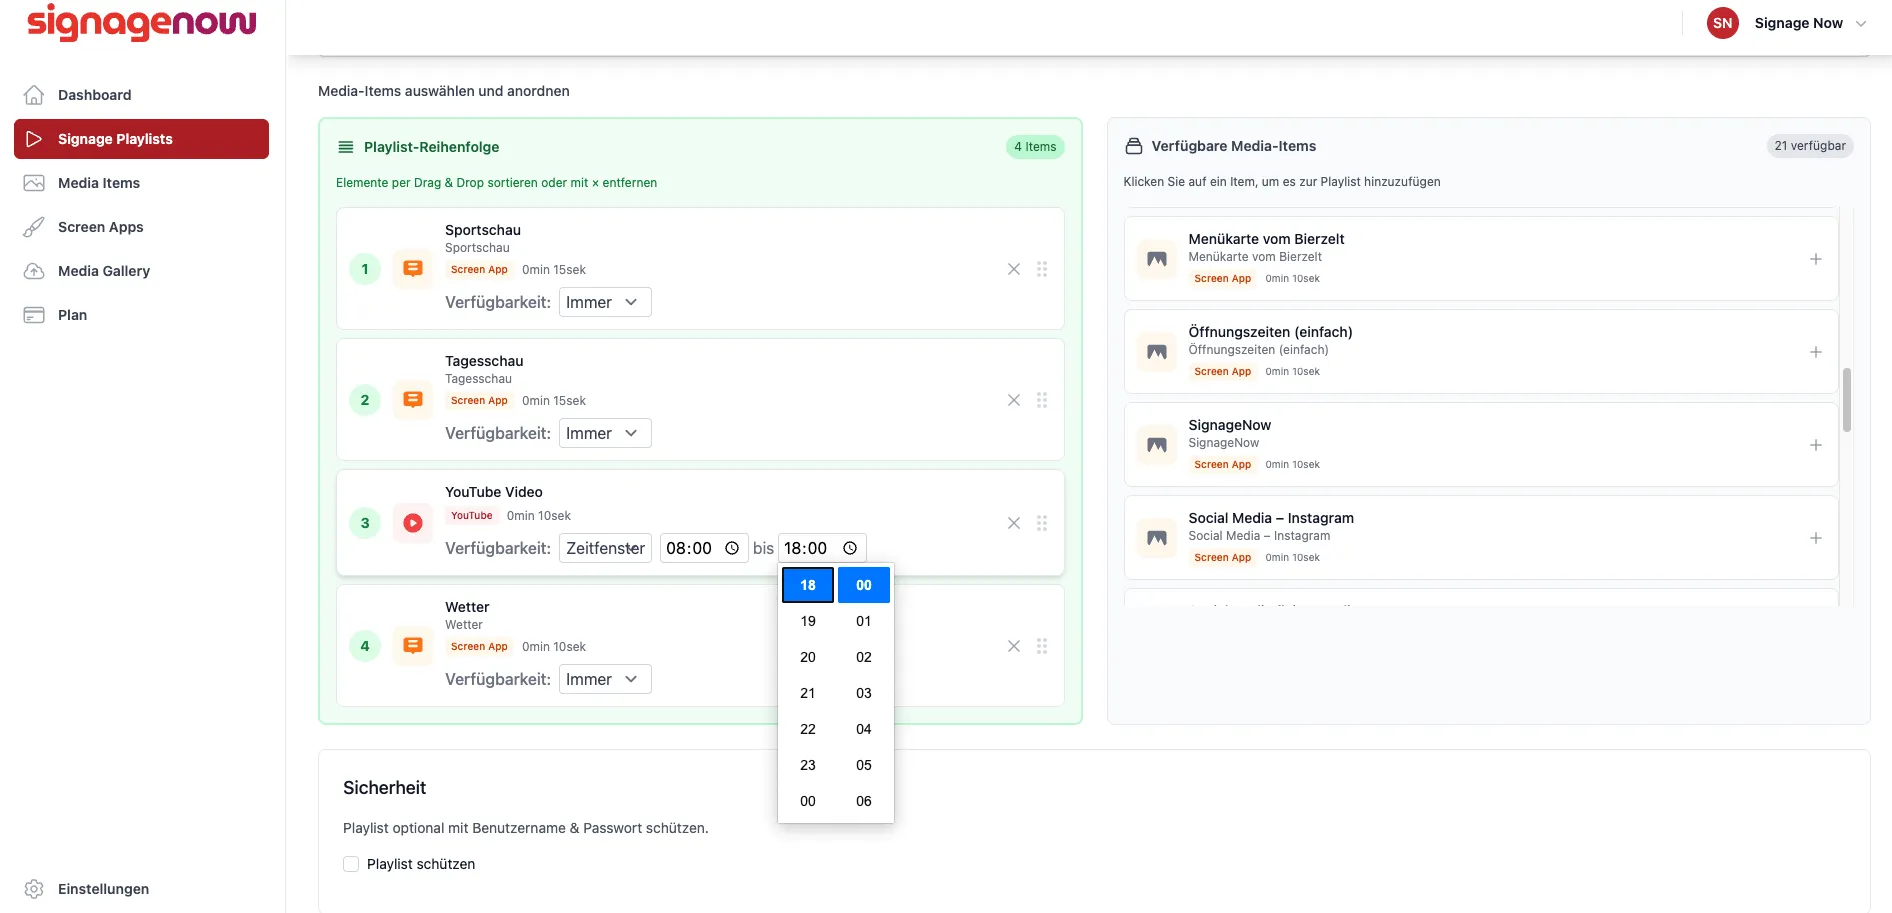This screenshot has width=1892, height=913.
Task: Click the Dashboard home icon
Action: (x=34, y=95)
